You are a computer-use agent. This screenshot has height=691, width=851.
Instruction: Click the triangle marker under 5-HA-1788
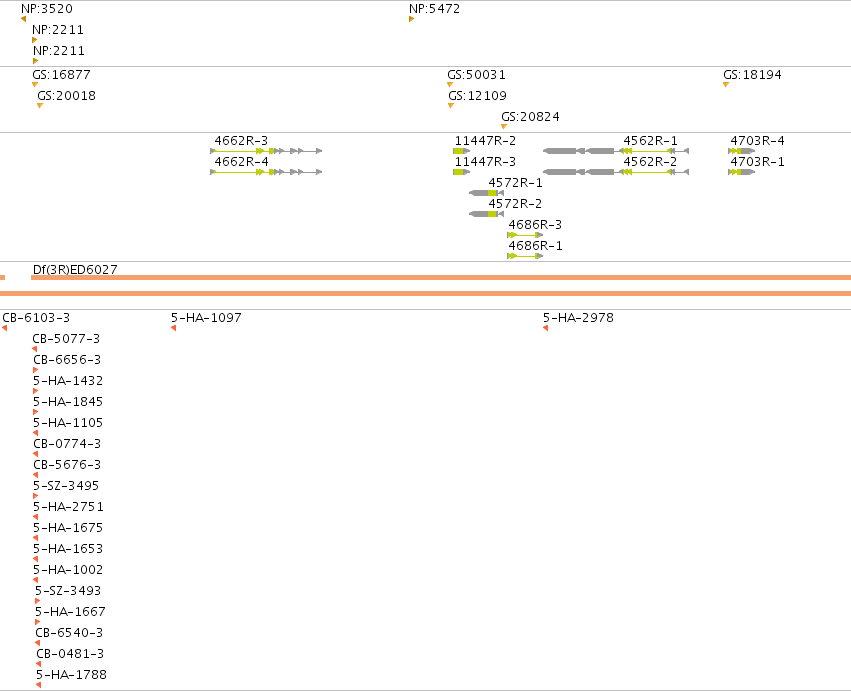[39, 685]
